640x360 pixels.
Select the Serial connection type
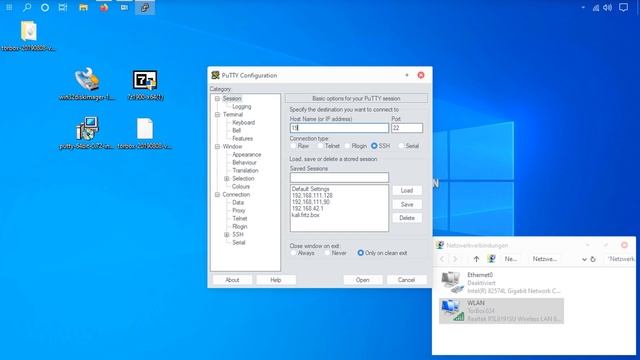coord(401,146)
